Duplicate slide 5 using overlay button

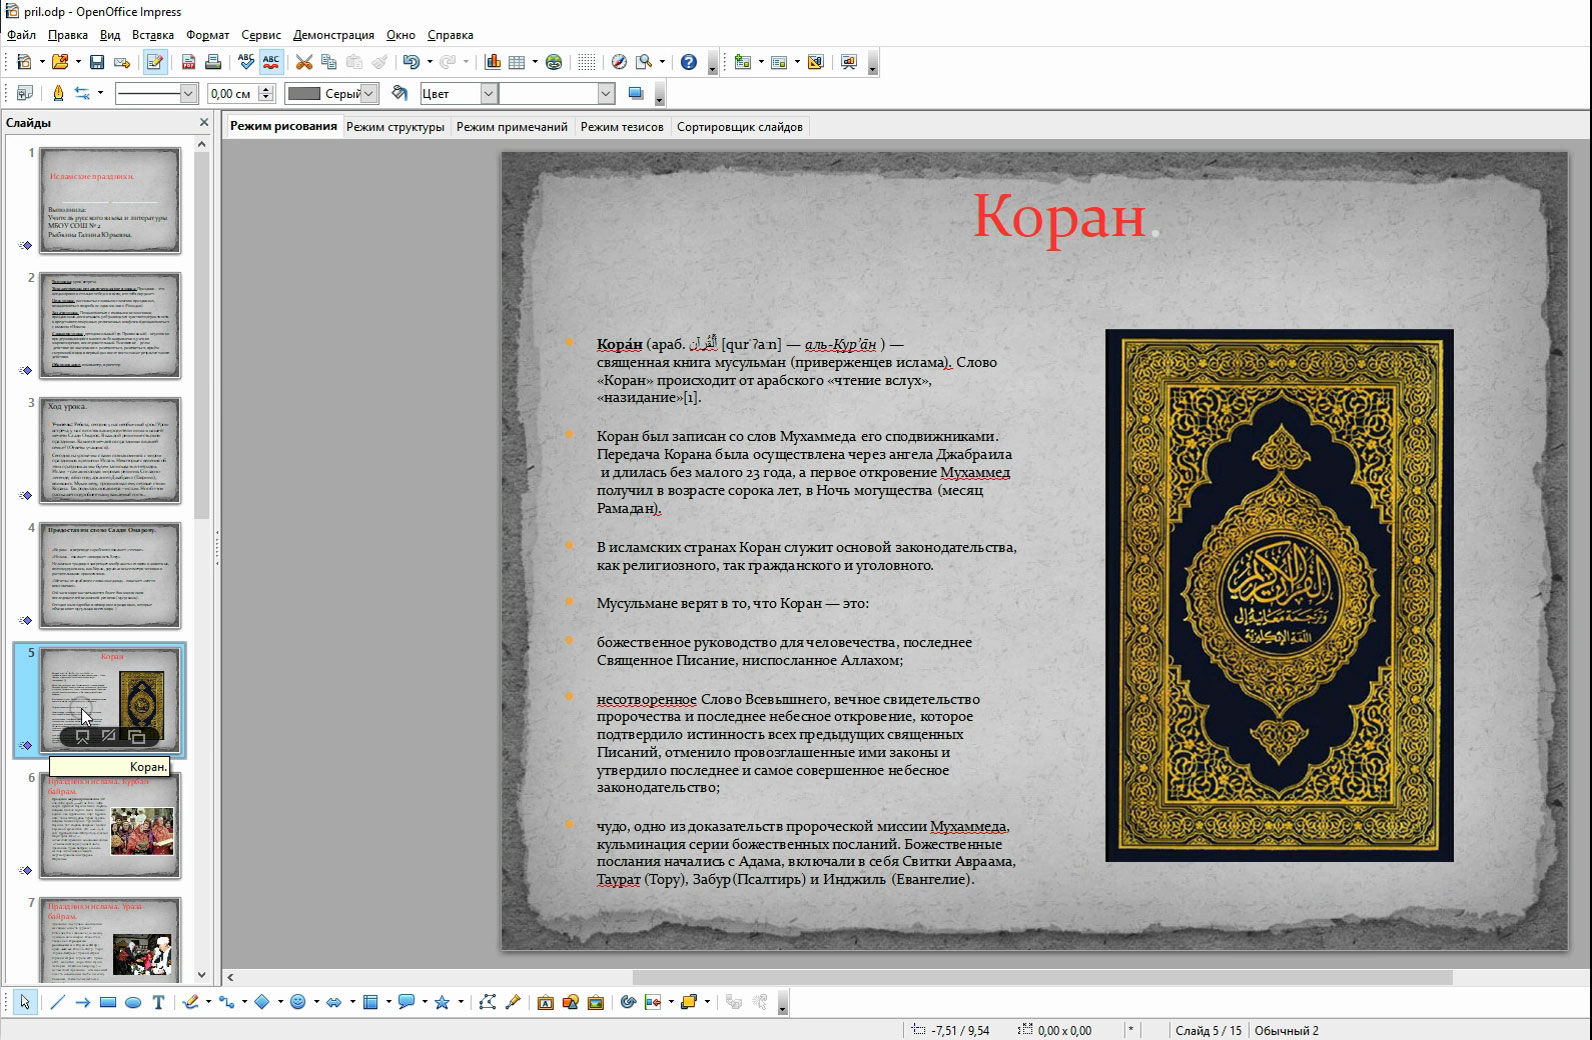[137, 737]
